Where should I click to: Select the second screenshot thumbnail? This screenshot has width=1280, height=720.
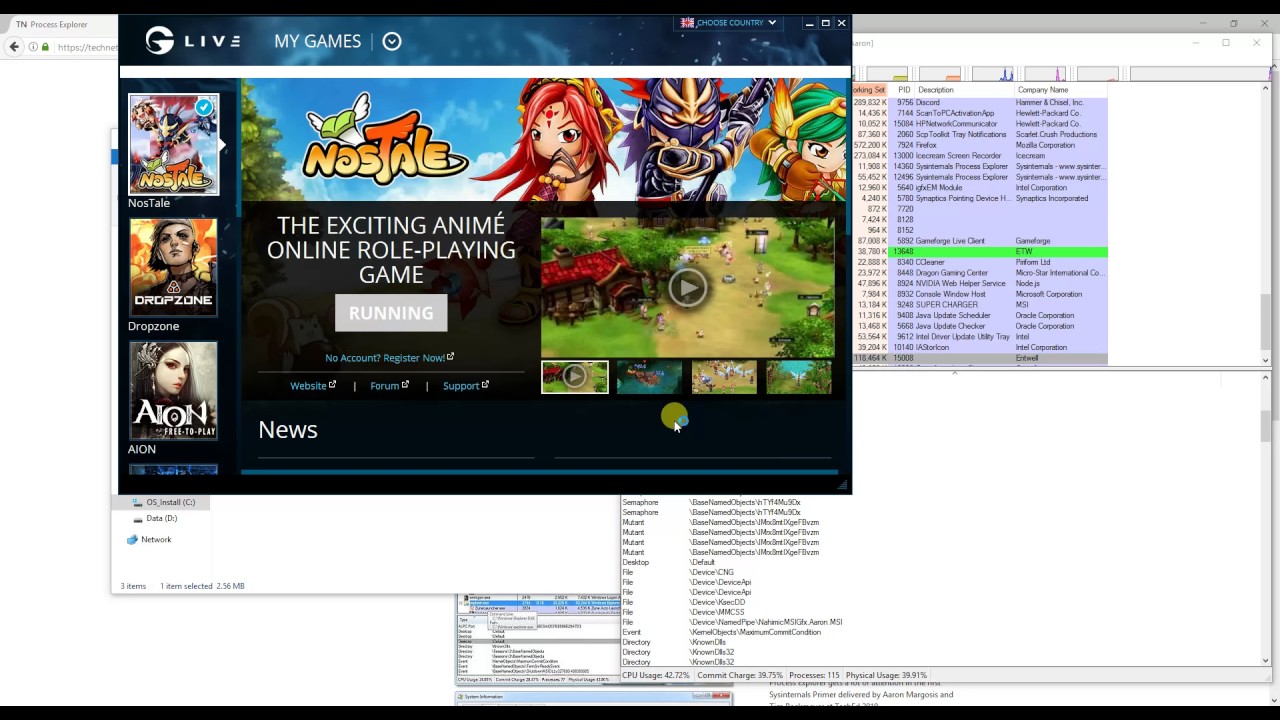649,377
